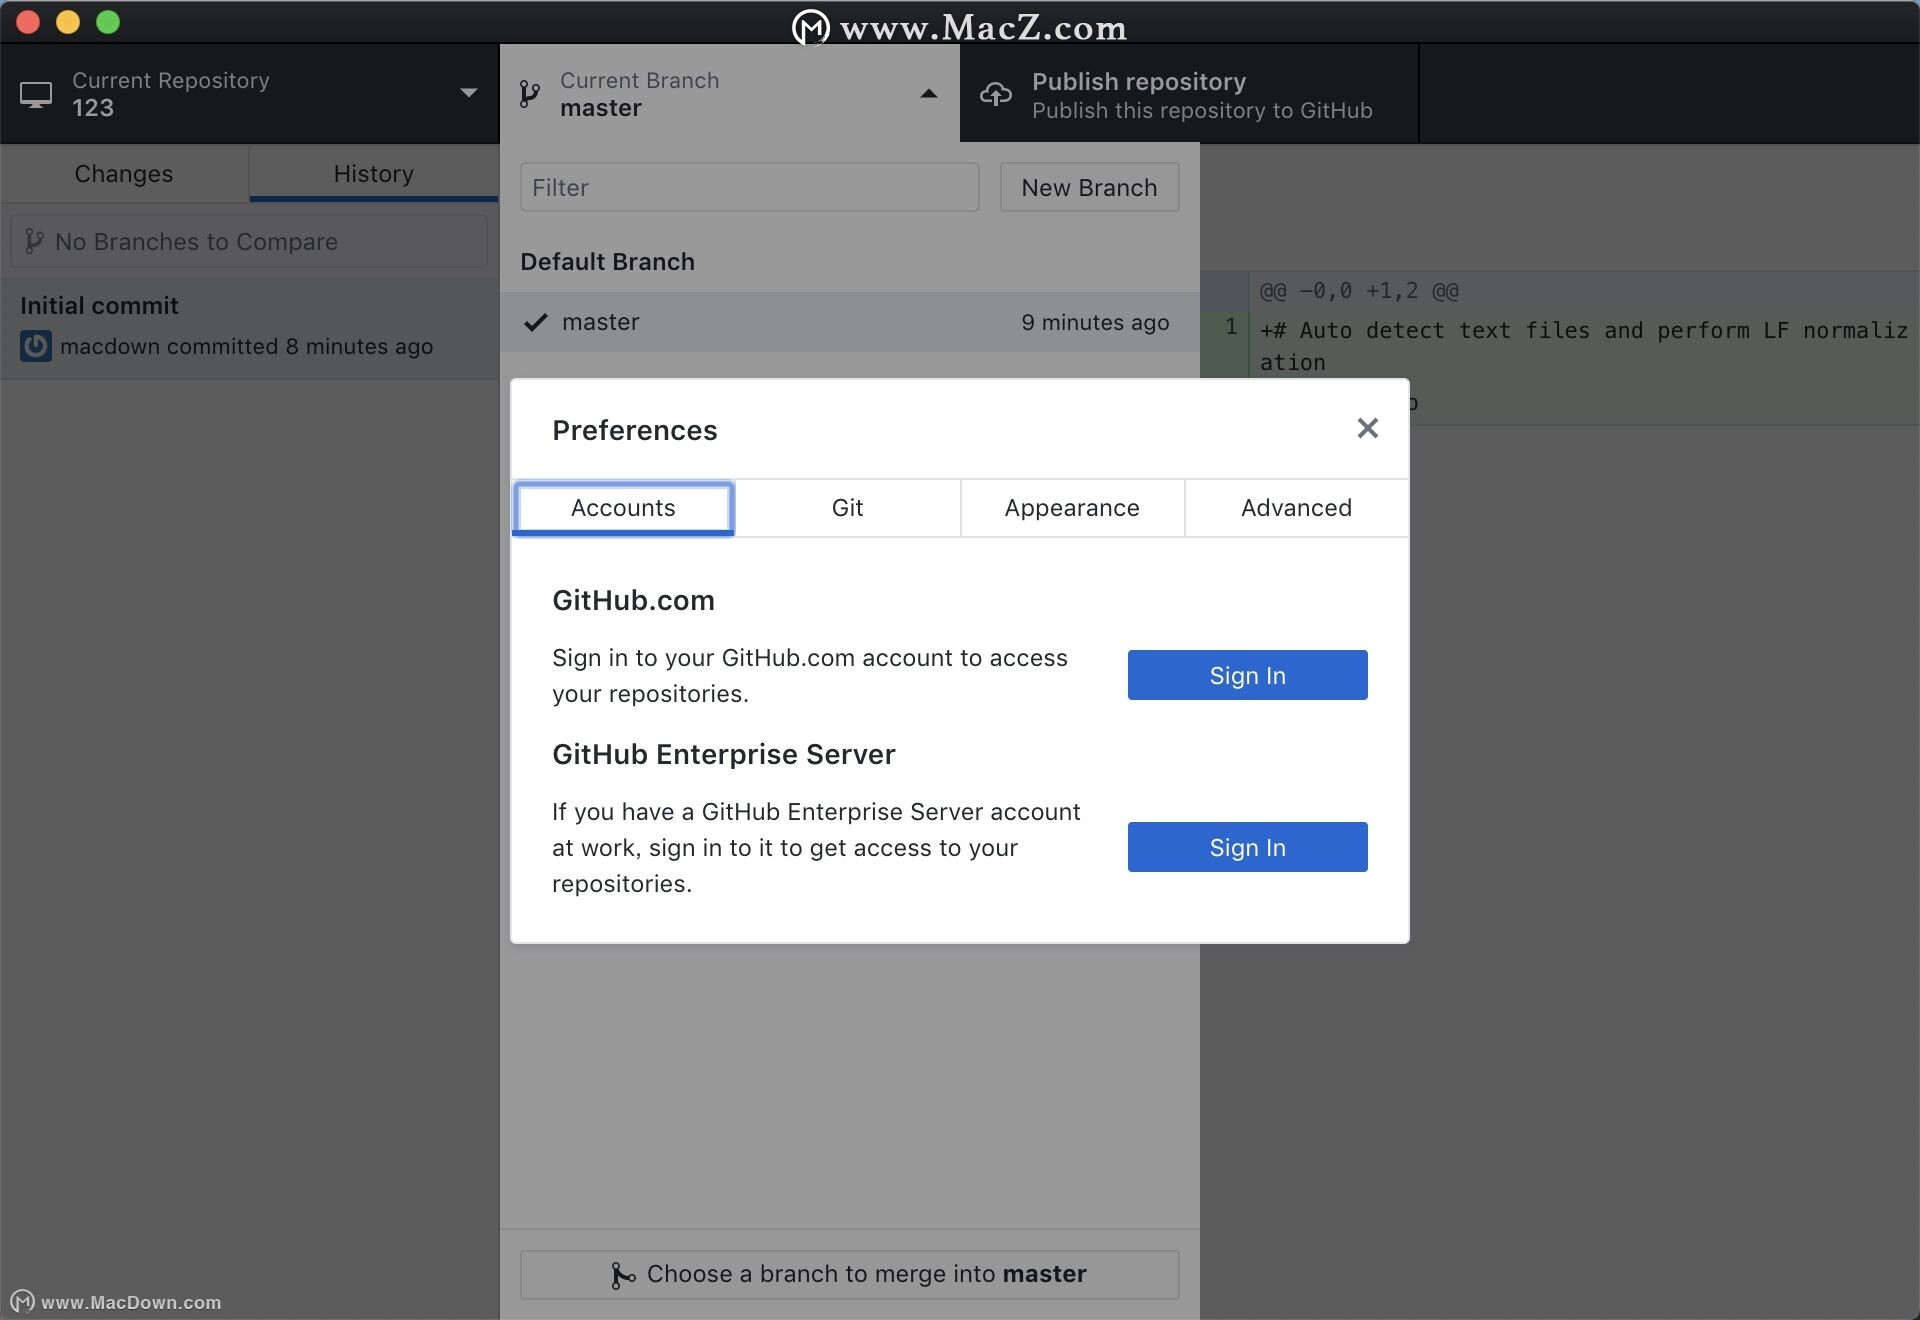Select the Accounts preferences tab

(622, 508)
